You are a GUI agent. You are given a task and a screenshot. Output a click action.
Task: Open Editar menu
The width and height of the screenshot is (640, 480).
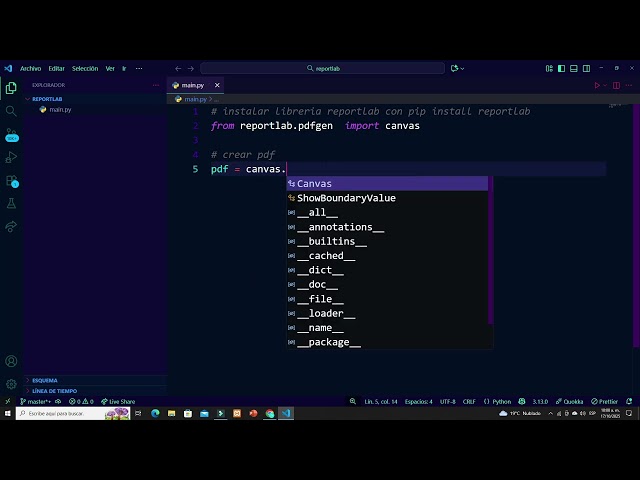(x=56, y=69)
